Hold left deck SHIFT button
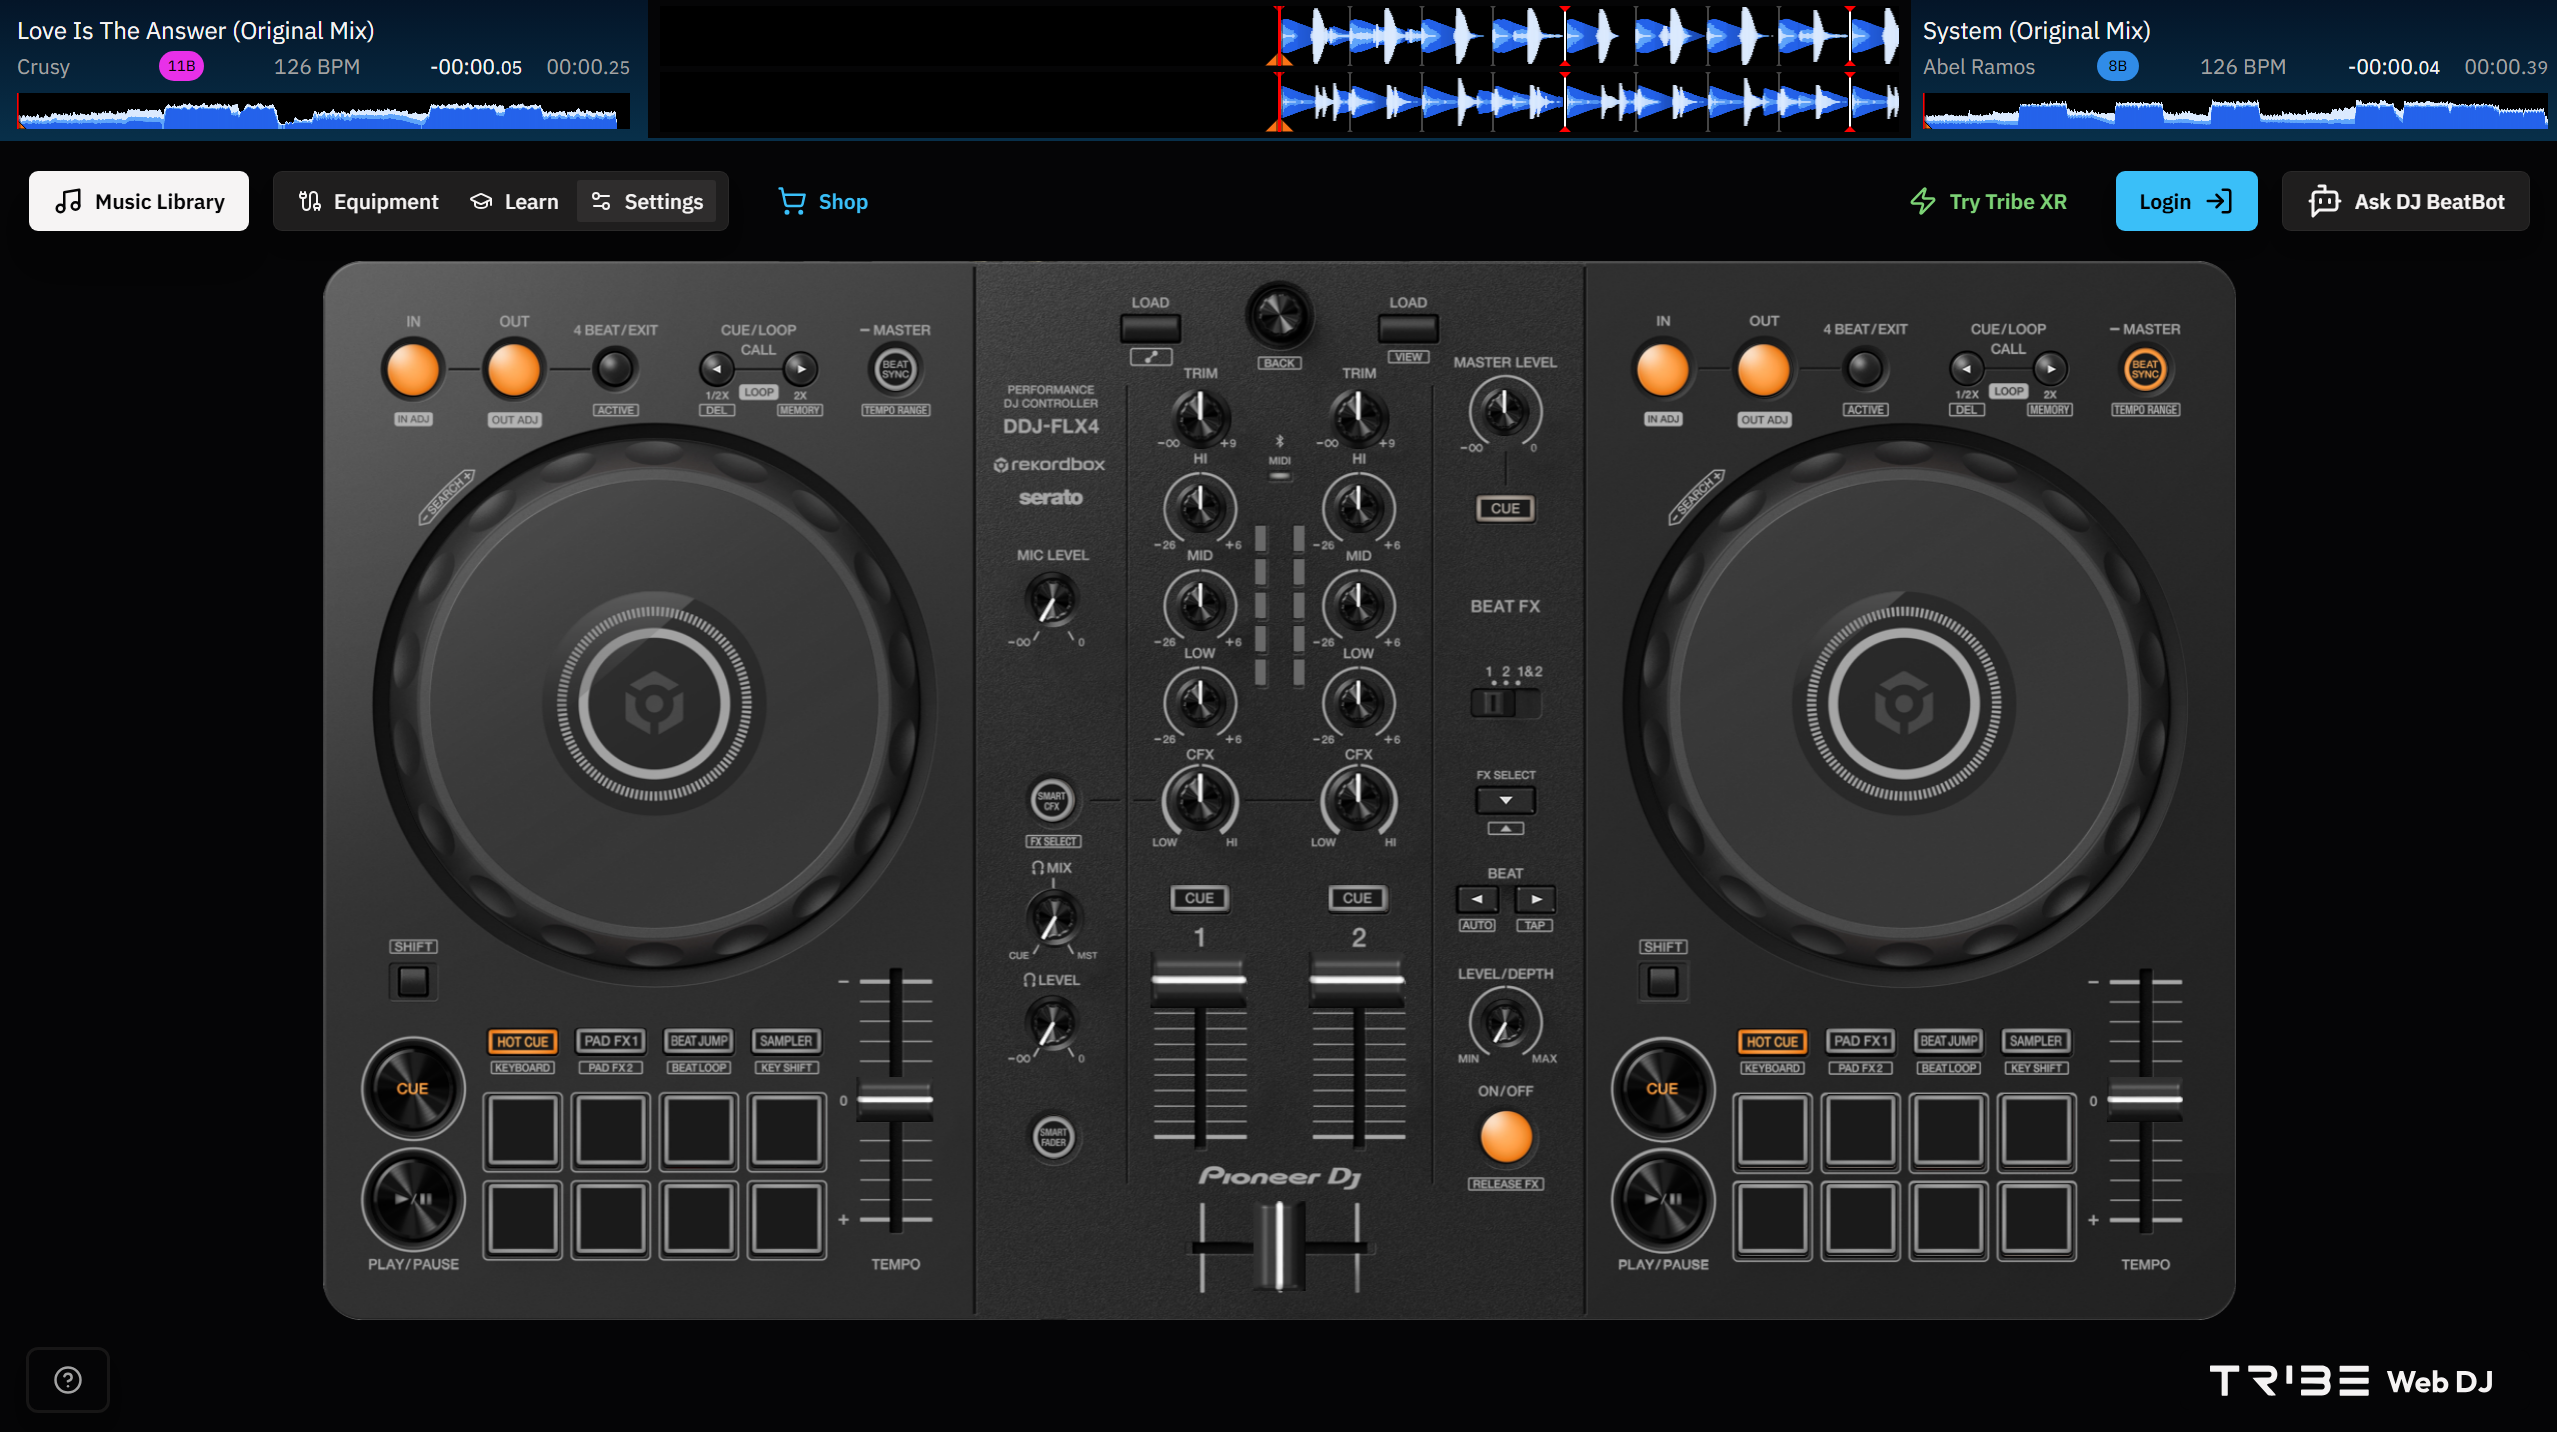Viewport: 2557px width, 1432px height. coord(413,981)
